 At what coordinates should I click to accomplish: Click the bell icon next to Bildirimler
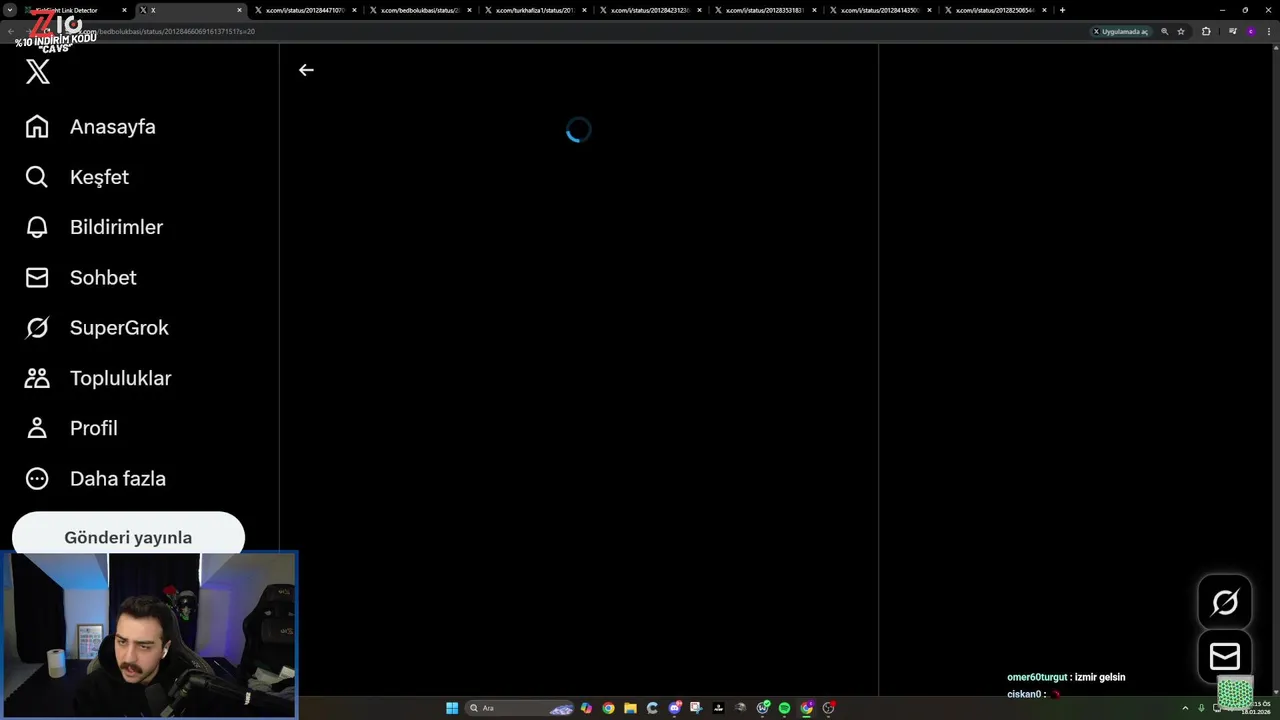pyautogui.click(x=37, y=227)
